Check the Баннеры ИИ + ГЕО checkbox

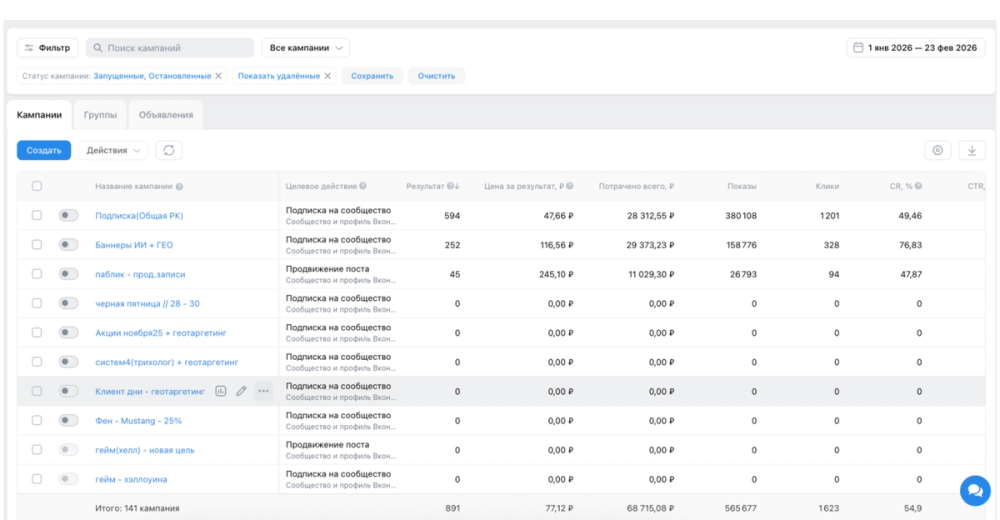[37, 245]
